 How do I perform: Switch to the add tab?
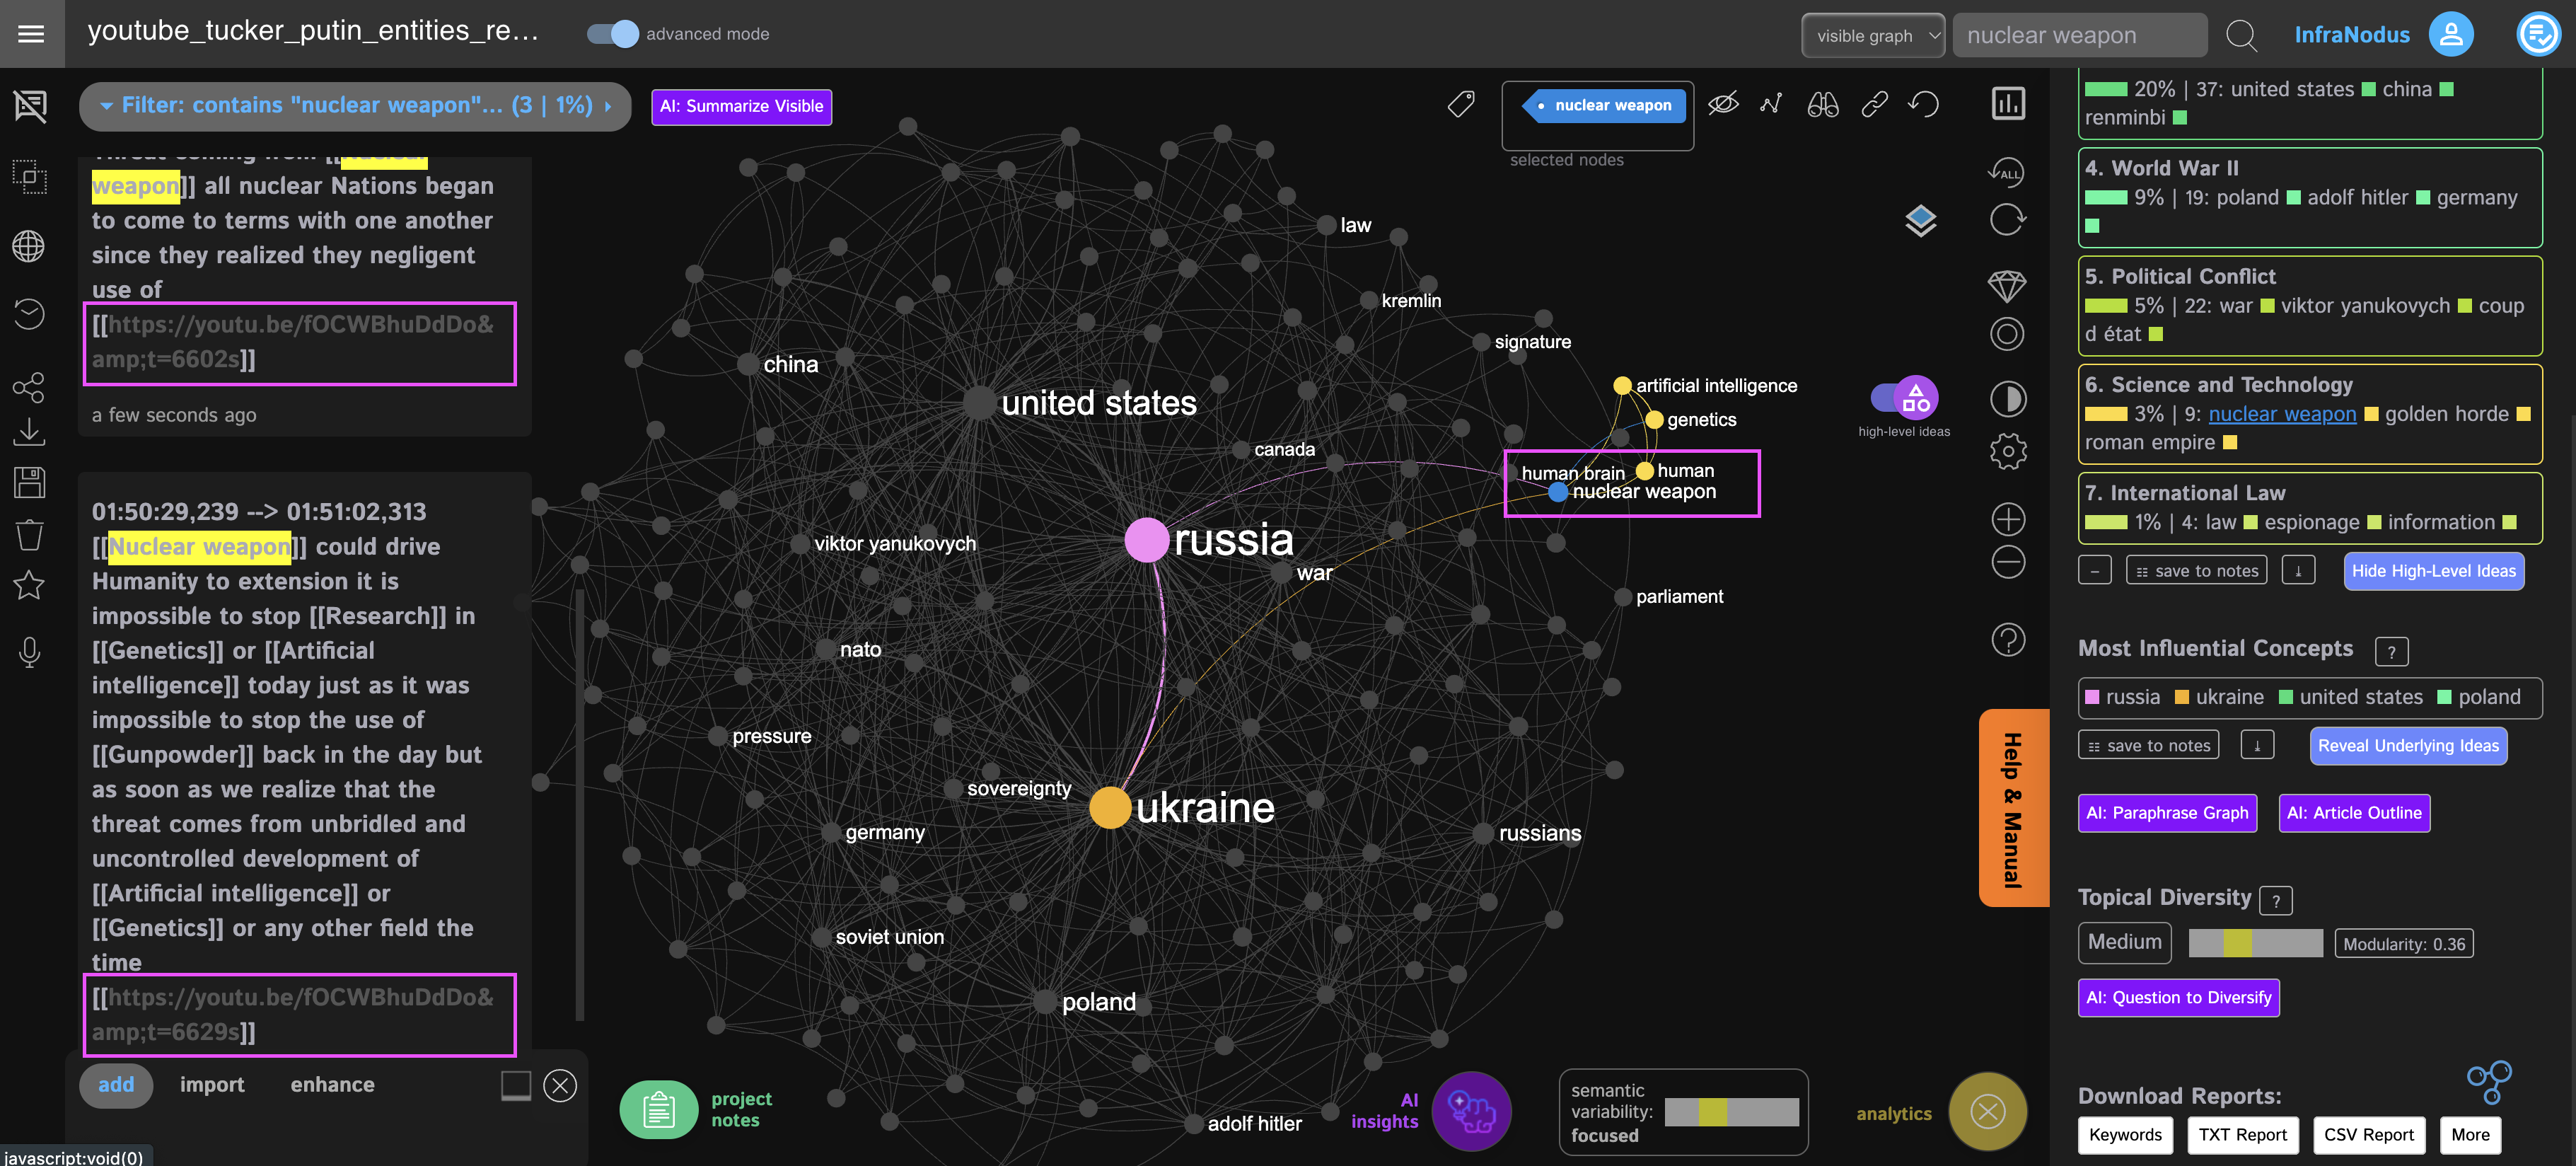116,1085
